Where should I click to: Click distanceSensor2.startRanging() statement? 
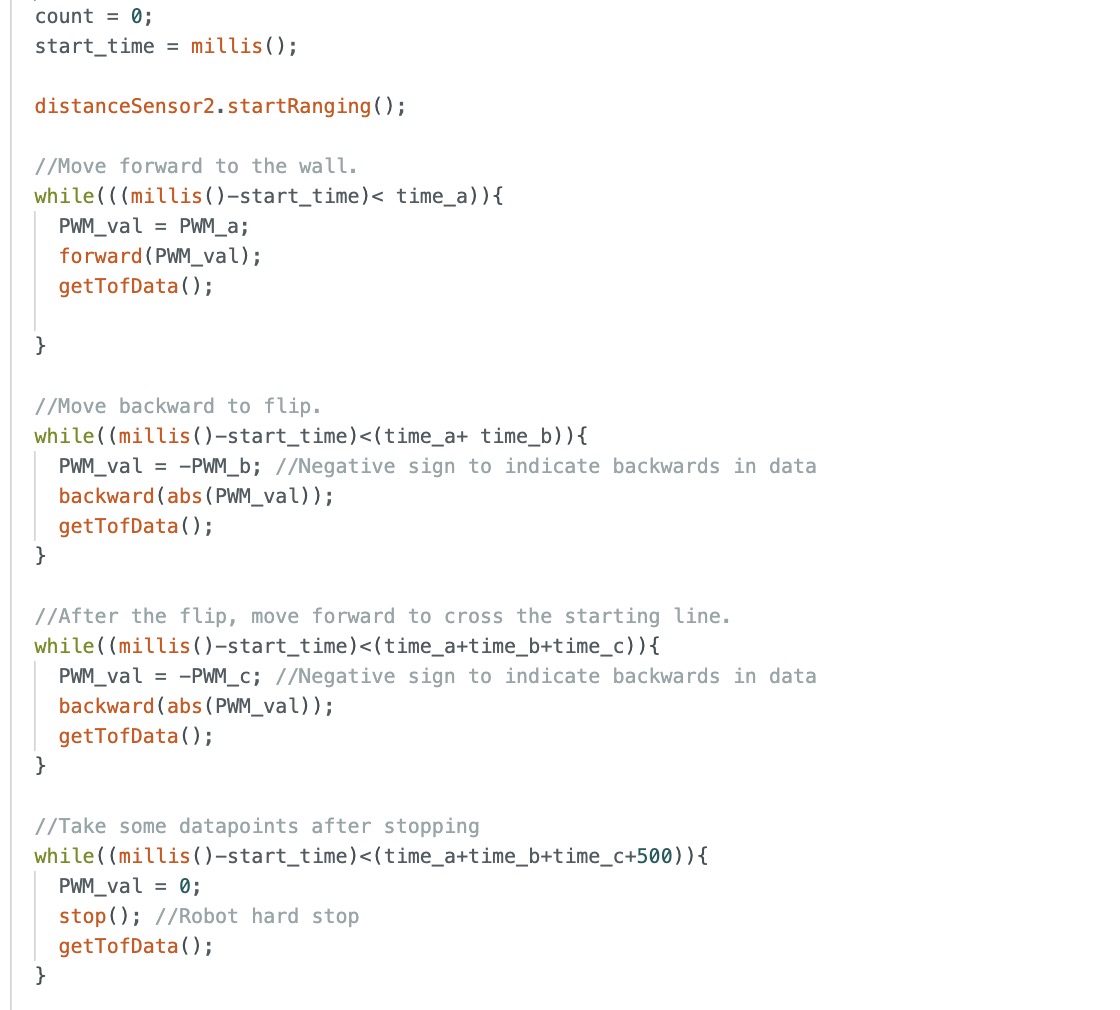[x=220, y=106]
